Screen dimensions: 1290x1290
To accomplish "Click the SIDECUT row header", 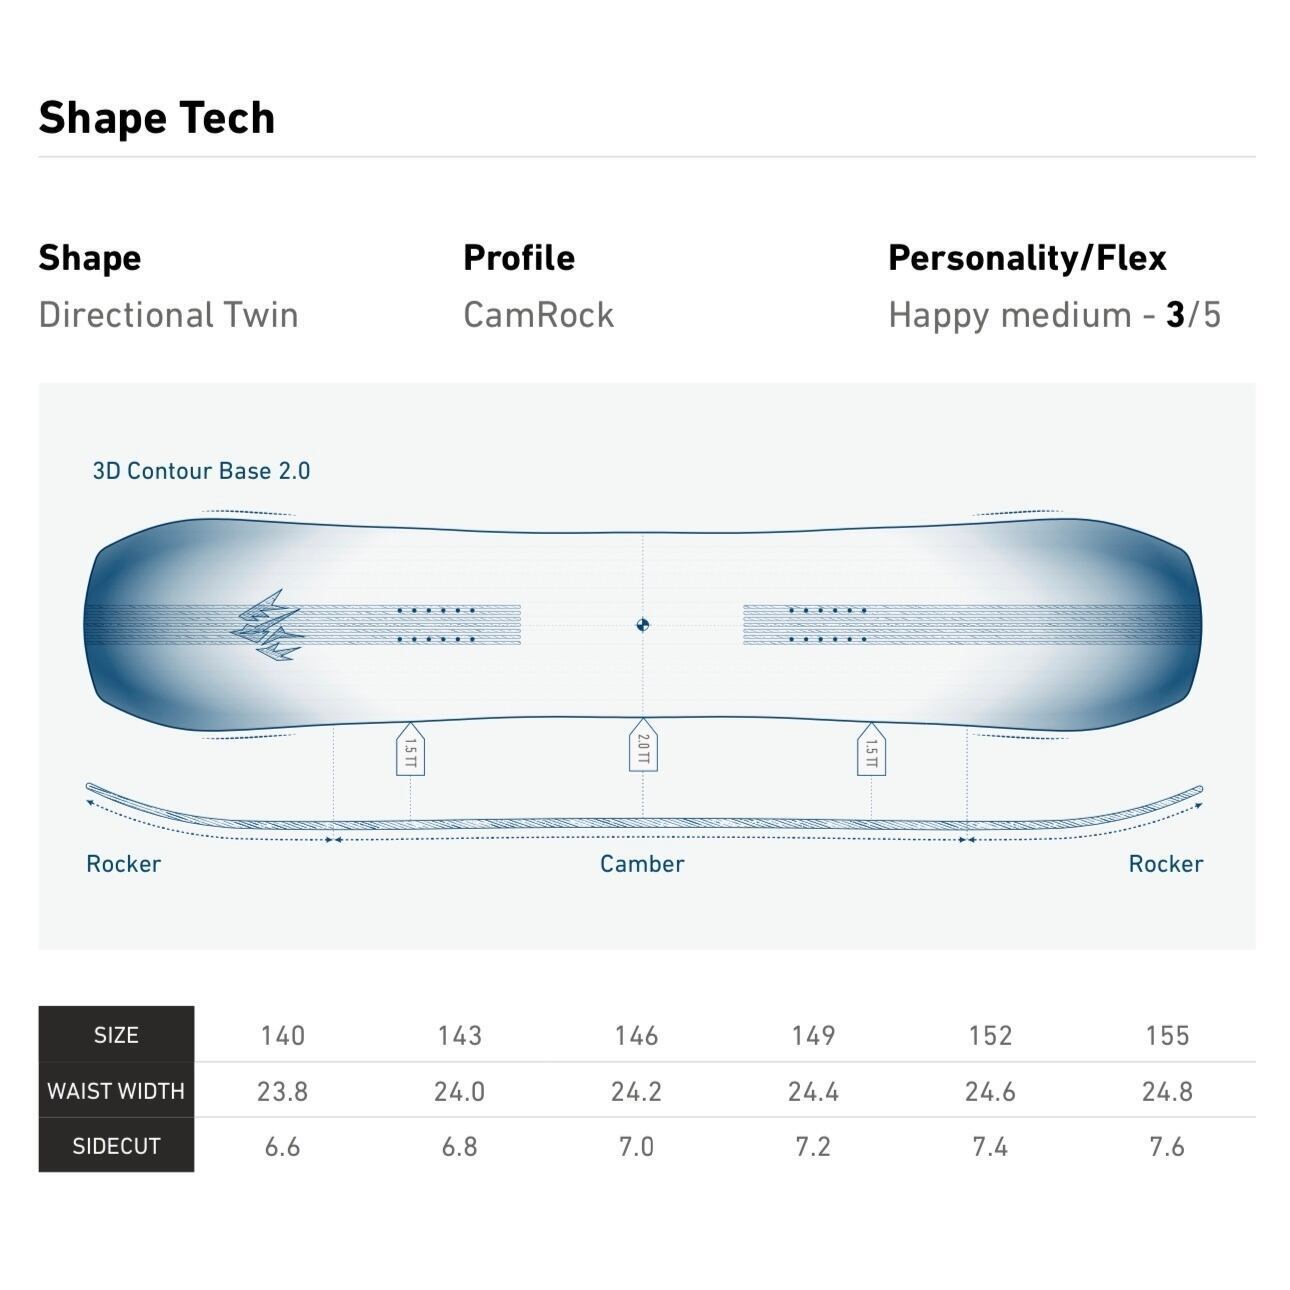I will pos(116,1146).
